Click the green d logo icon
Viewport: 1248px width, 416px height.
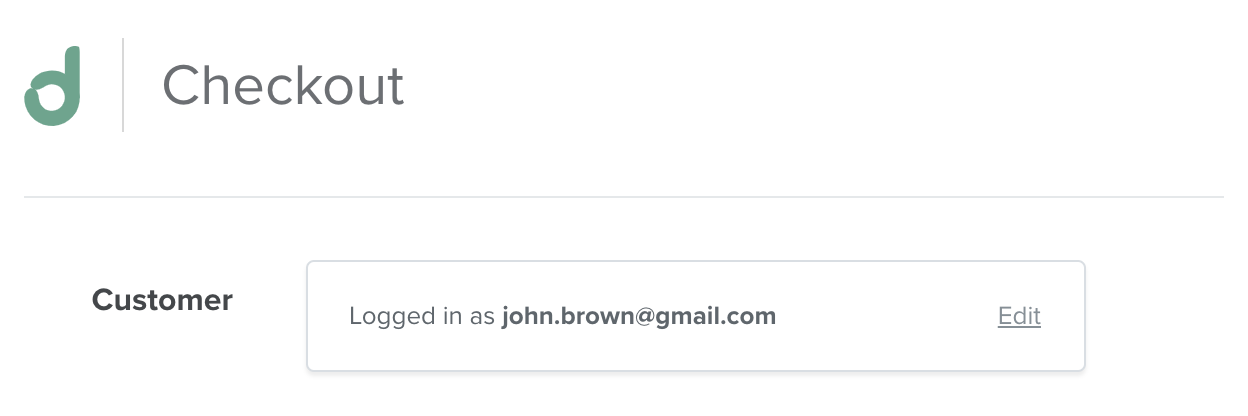(x=52, y=86)
